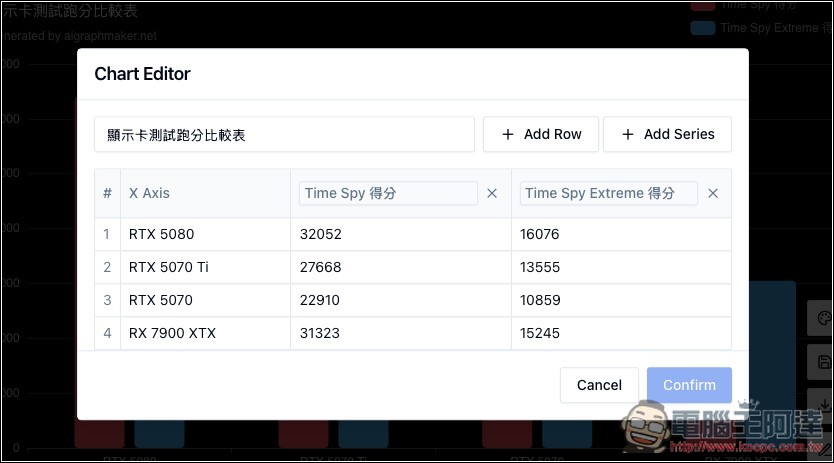Remove the Time Spy Extreme 得分 series column
This screenshot has width=834, height=463.
coord(713,193)
